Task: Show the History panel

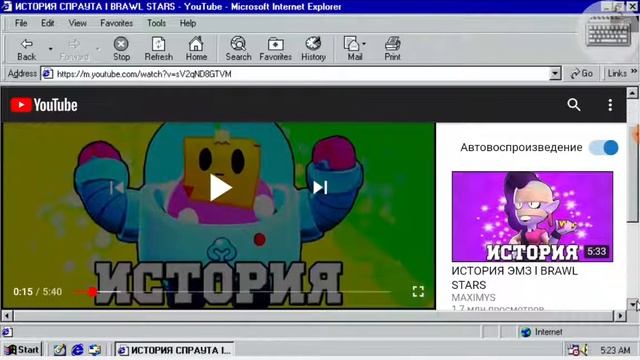Action: pos(313,49)
